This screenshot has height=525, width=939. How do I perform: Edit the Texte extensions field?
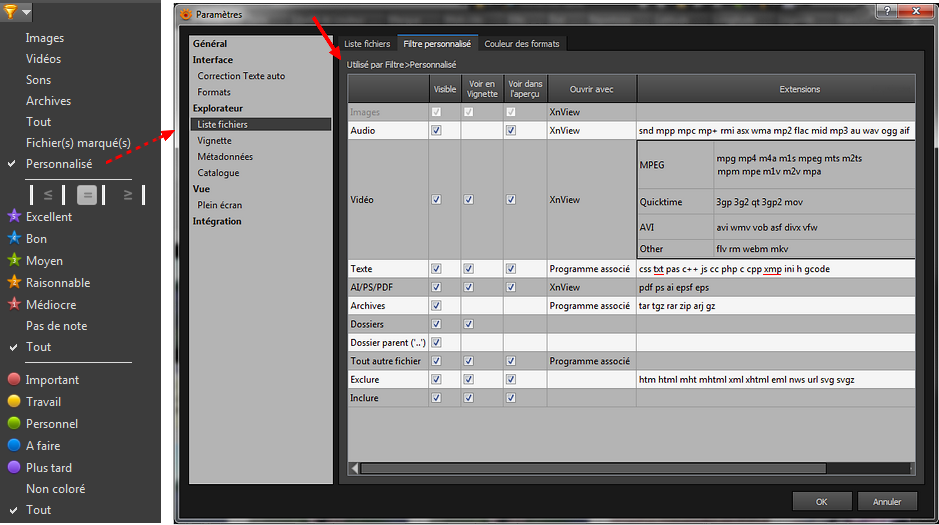coord(776,269)
